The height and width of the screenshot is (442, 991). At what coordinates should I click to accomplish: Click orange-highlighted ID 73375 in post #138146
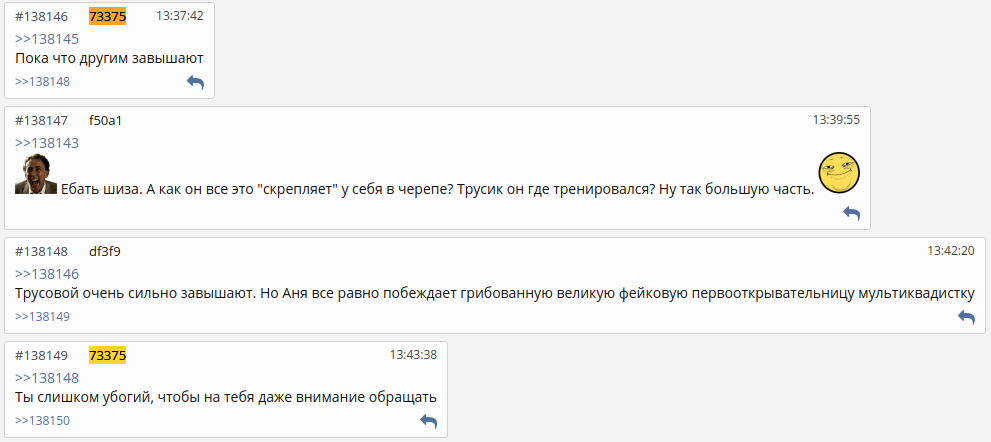click(x=107, y=16)
